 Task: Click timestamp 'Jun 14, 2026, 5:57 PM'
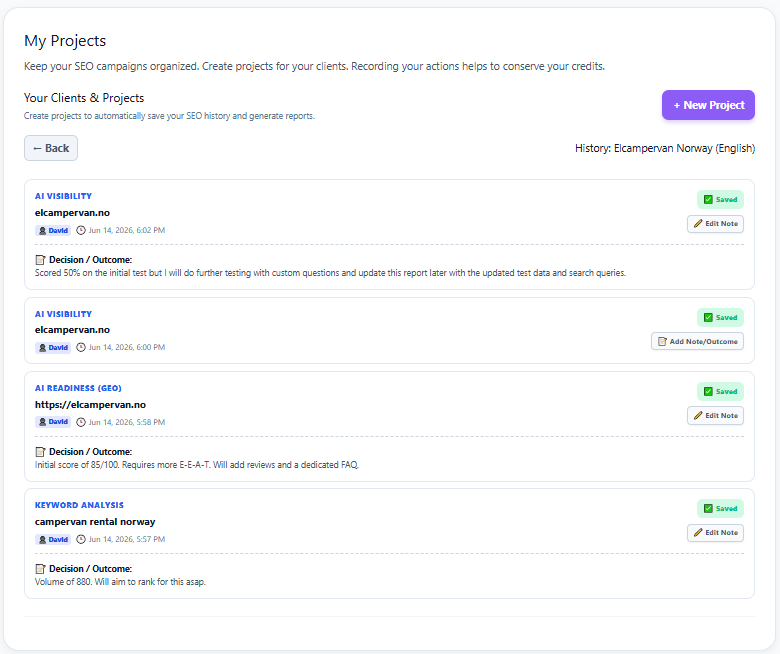click(127, 539)
